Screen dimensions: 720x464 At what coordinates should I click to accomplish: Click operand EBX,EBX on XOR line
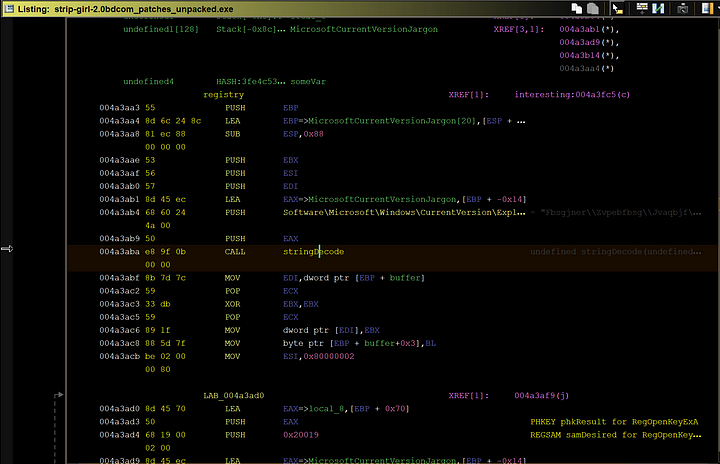click(301, 304)
